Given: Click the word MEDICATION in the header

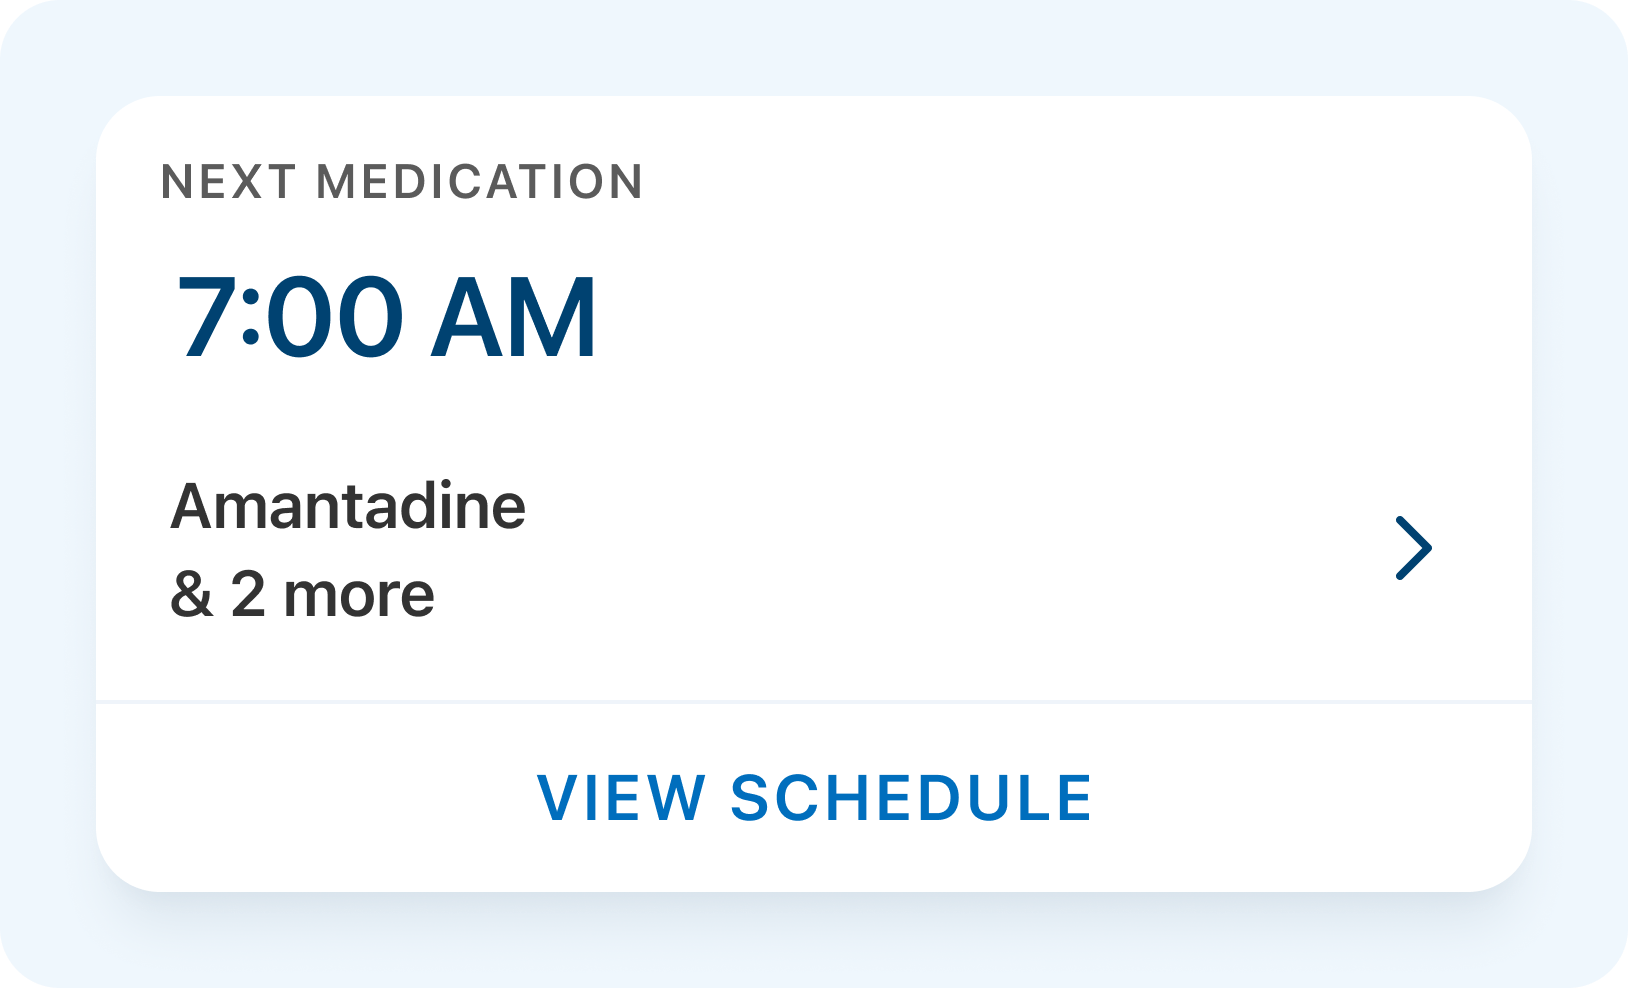Looking at the screenshot, I should click(480, 182).
